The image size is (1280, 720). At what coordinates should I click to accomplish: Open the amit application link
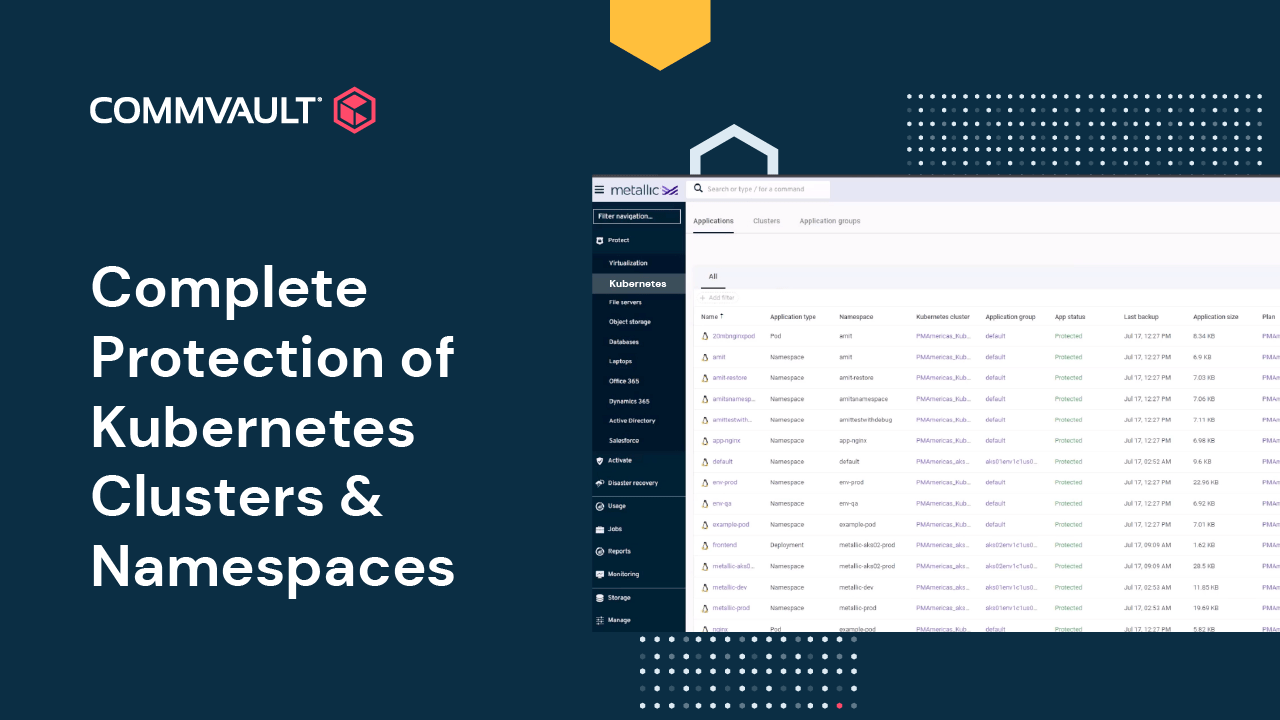719,357
